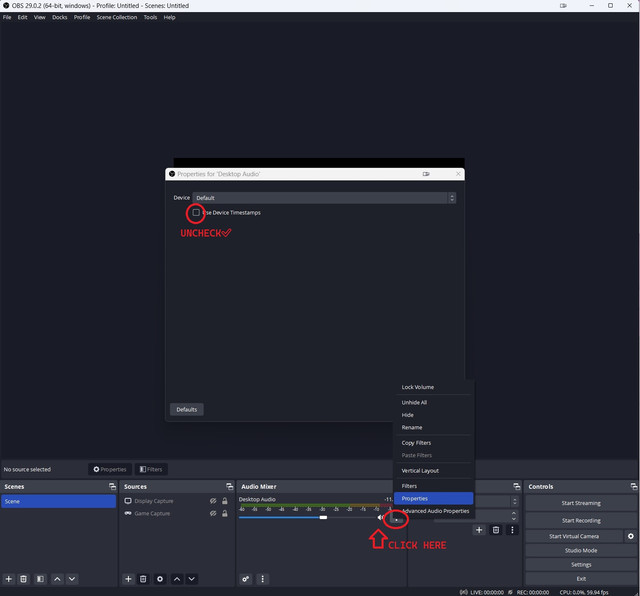
Task: Toggle lock on Game Capture source
Action: point(224,514)
